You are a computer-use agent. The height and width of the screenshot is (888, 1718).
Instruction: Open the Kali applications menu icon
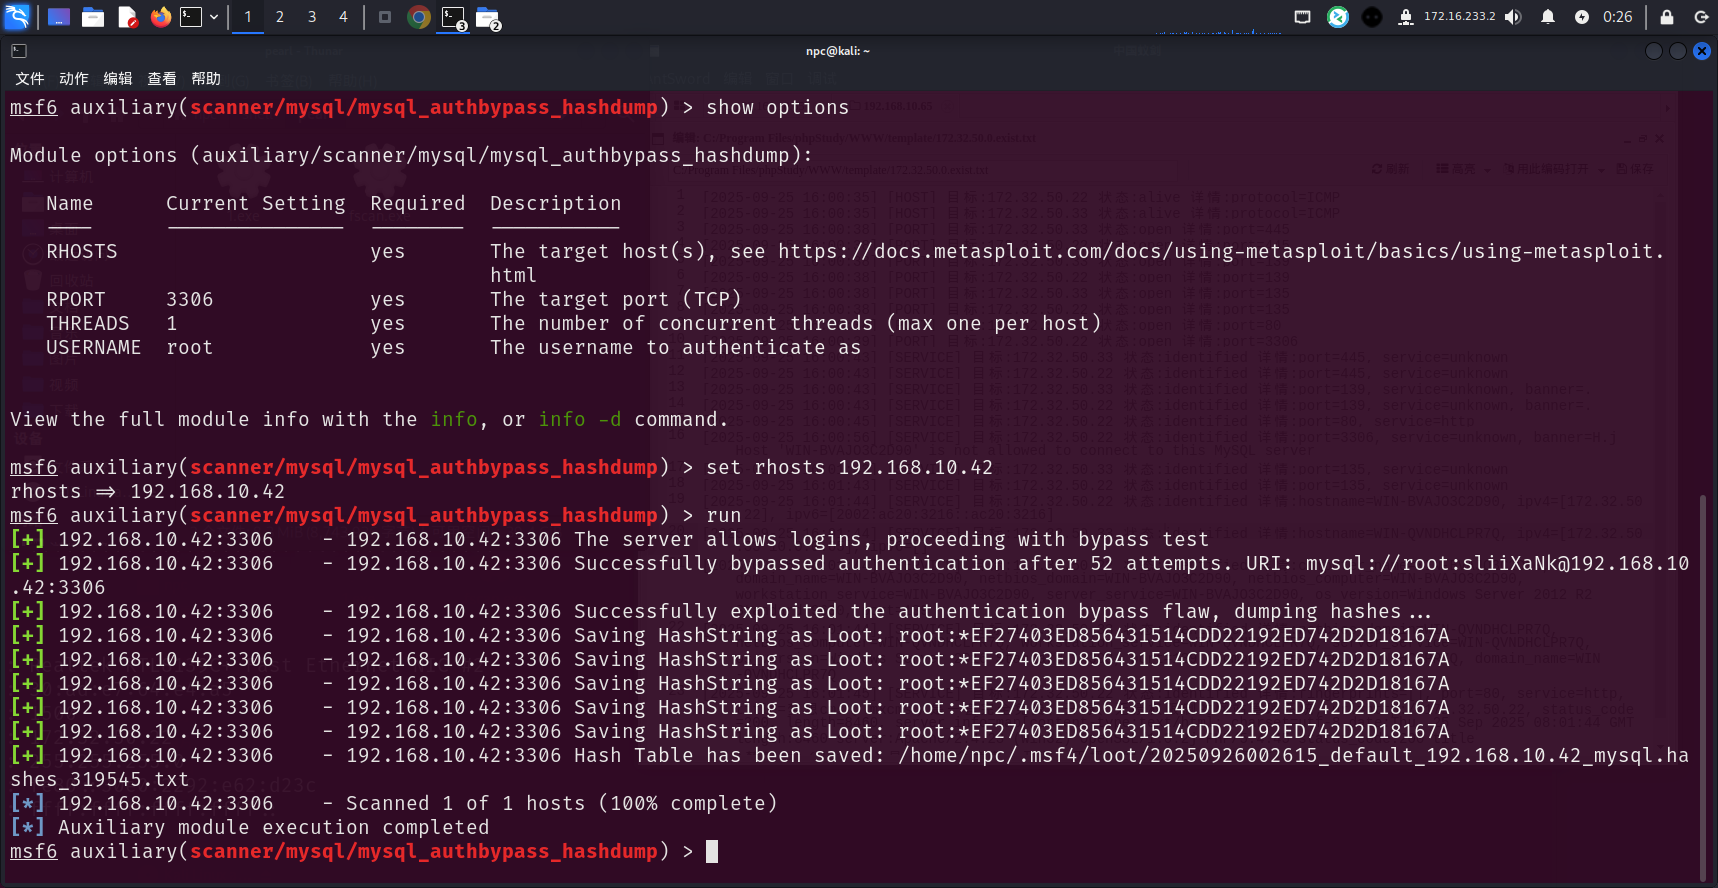(x=18, y=17)
